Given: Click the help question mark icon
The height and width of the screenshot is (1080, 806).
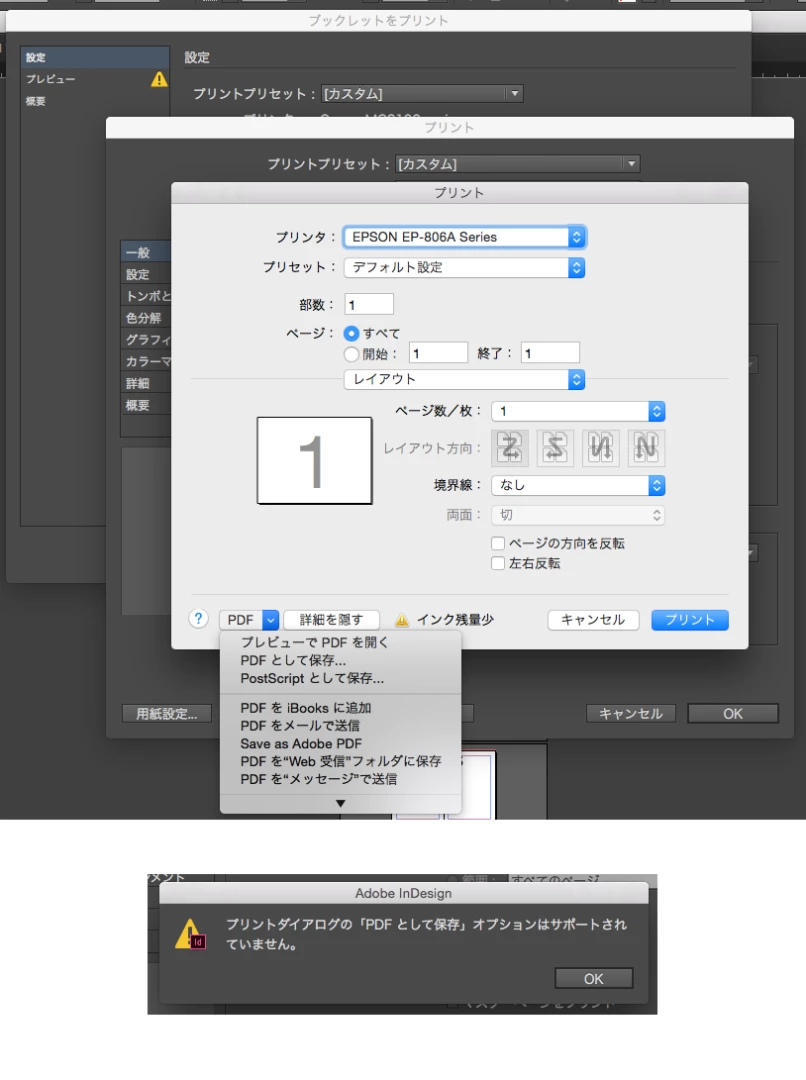Looking at the screenshot, I should 198,619.
